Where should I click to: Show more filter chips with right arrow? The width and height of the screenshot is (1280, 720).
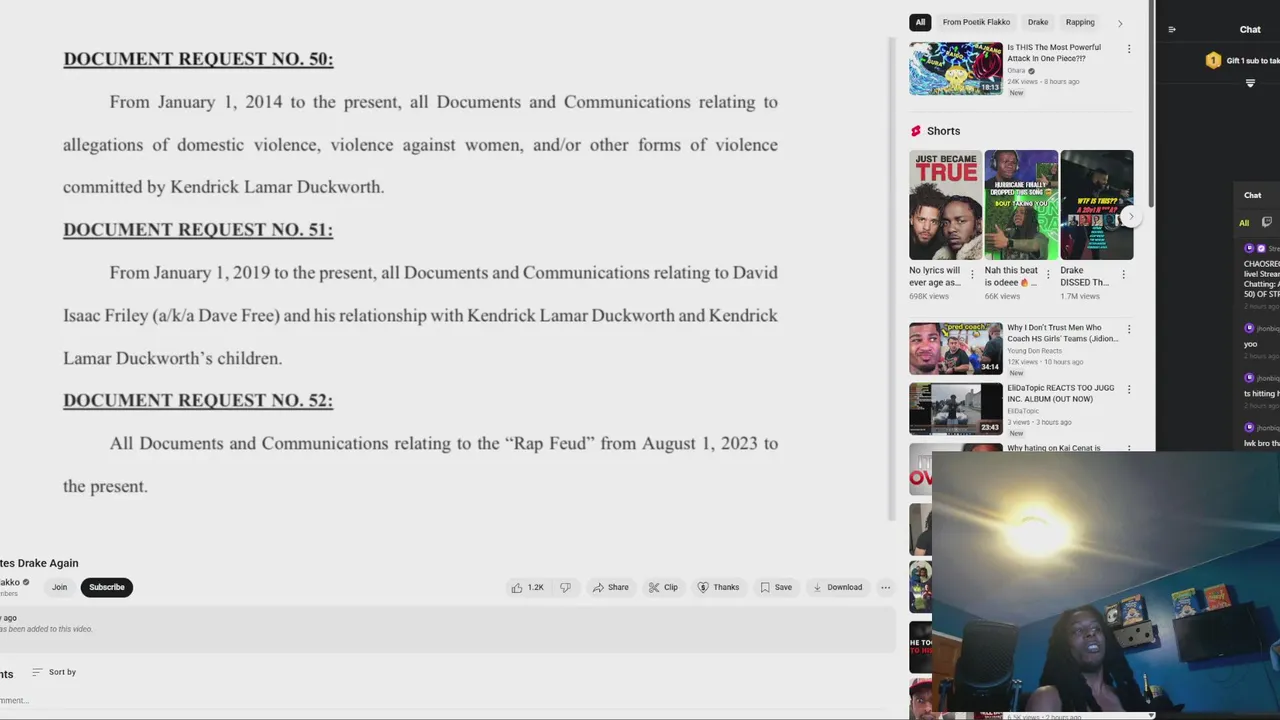1120,22
